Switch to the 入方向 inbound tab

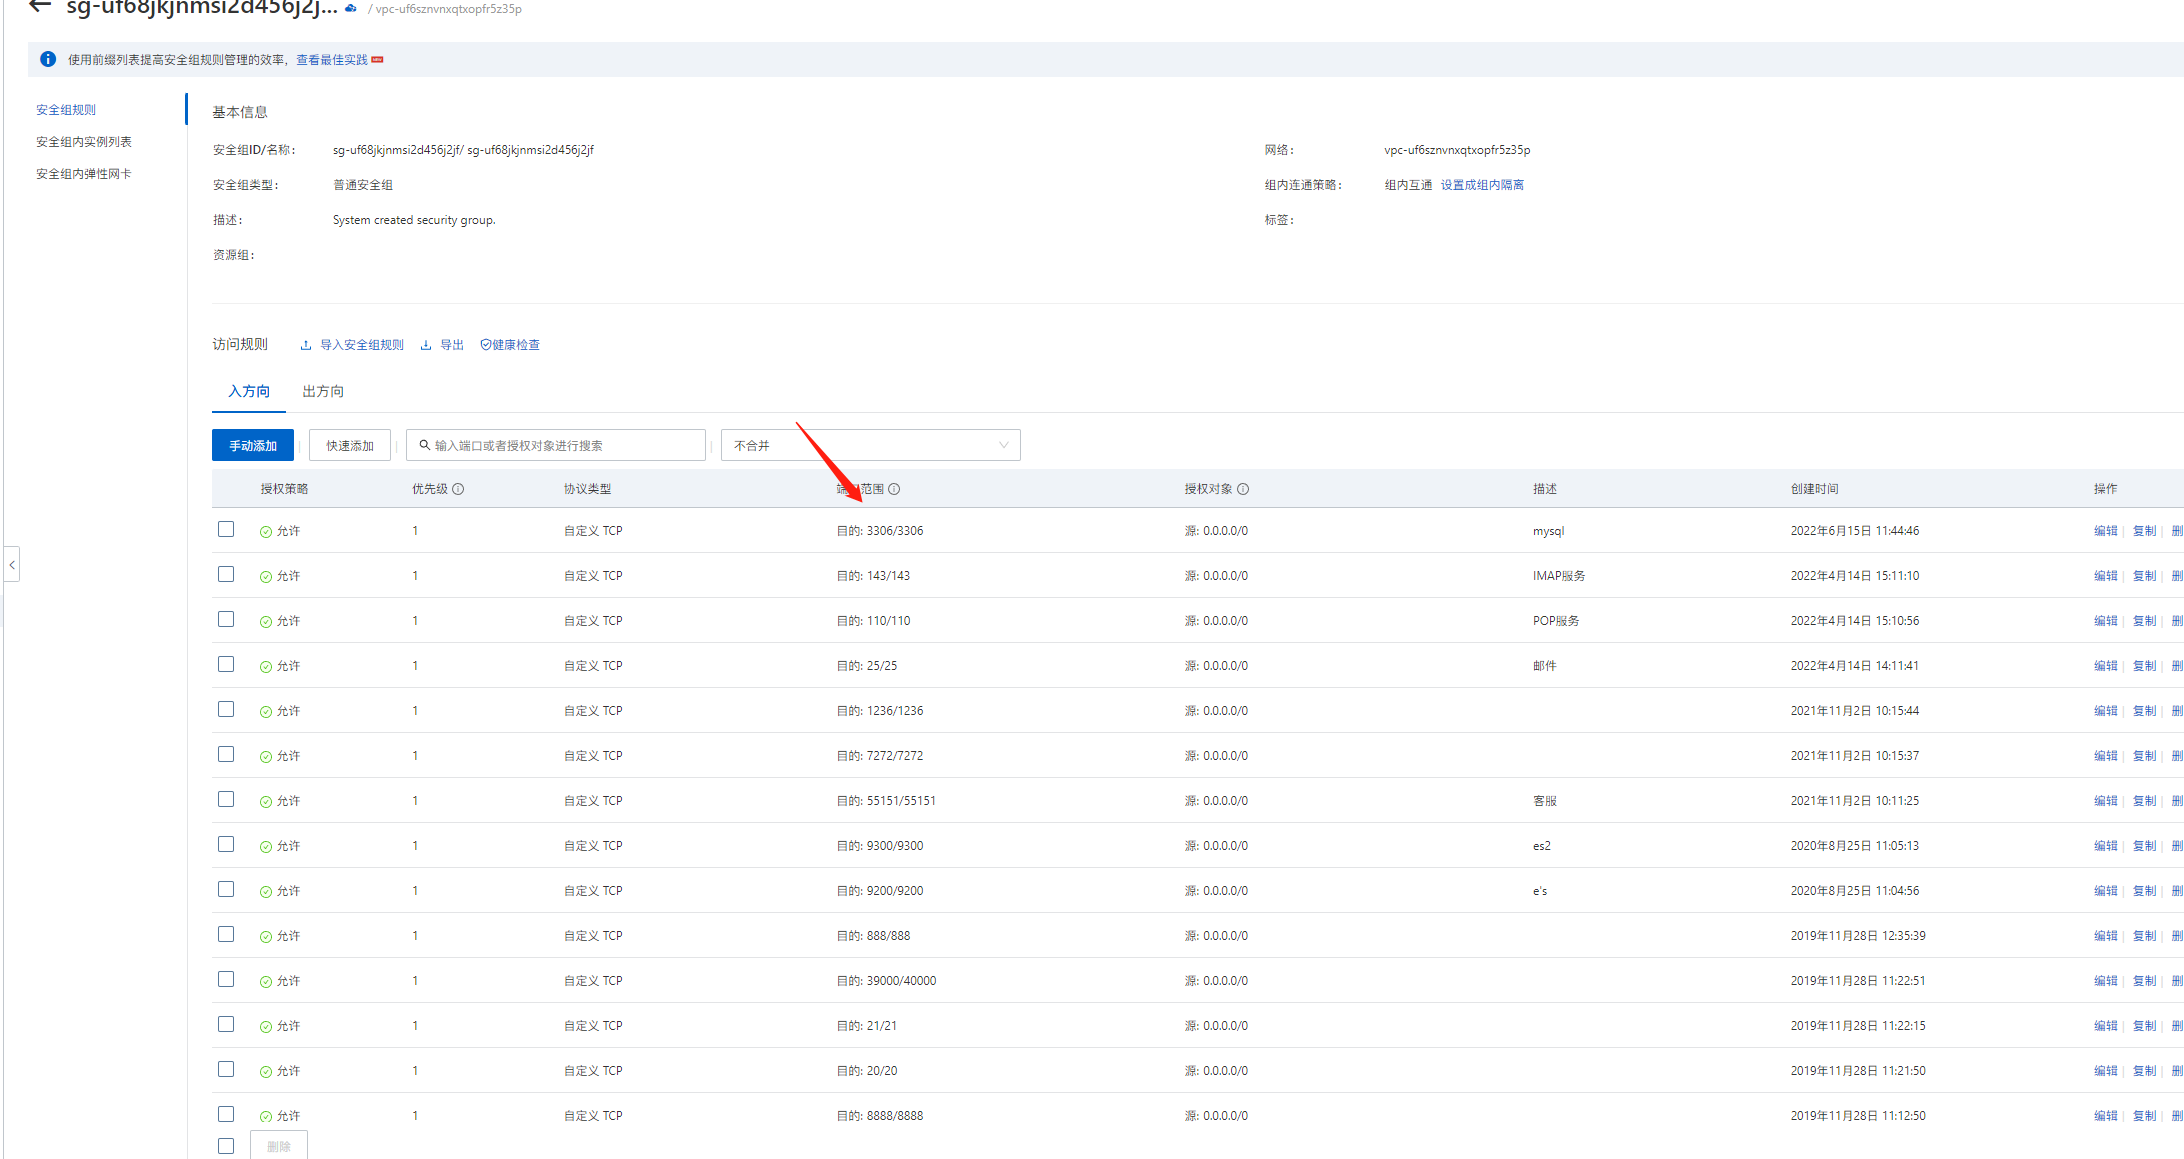(249, 391)
